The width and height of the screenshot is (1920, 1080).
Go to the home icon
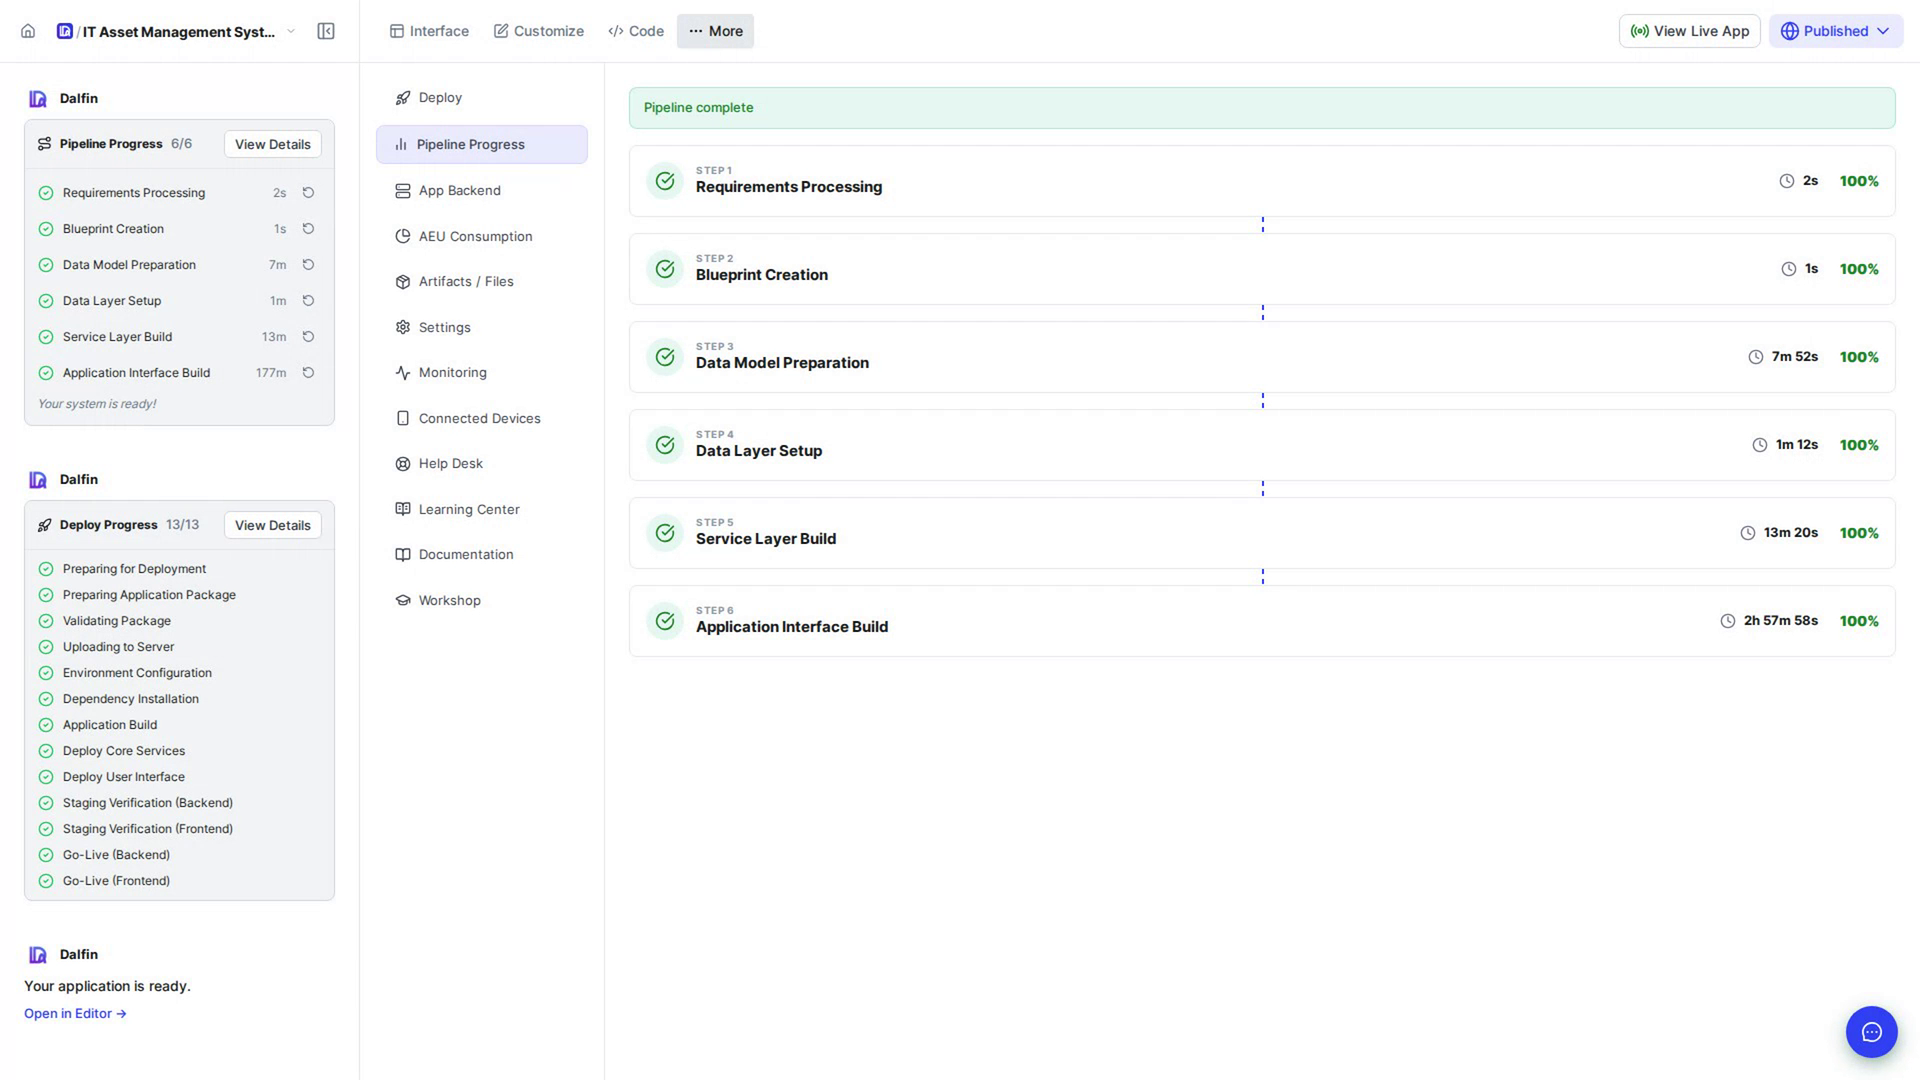point(28,31)
